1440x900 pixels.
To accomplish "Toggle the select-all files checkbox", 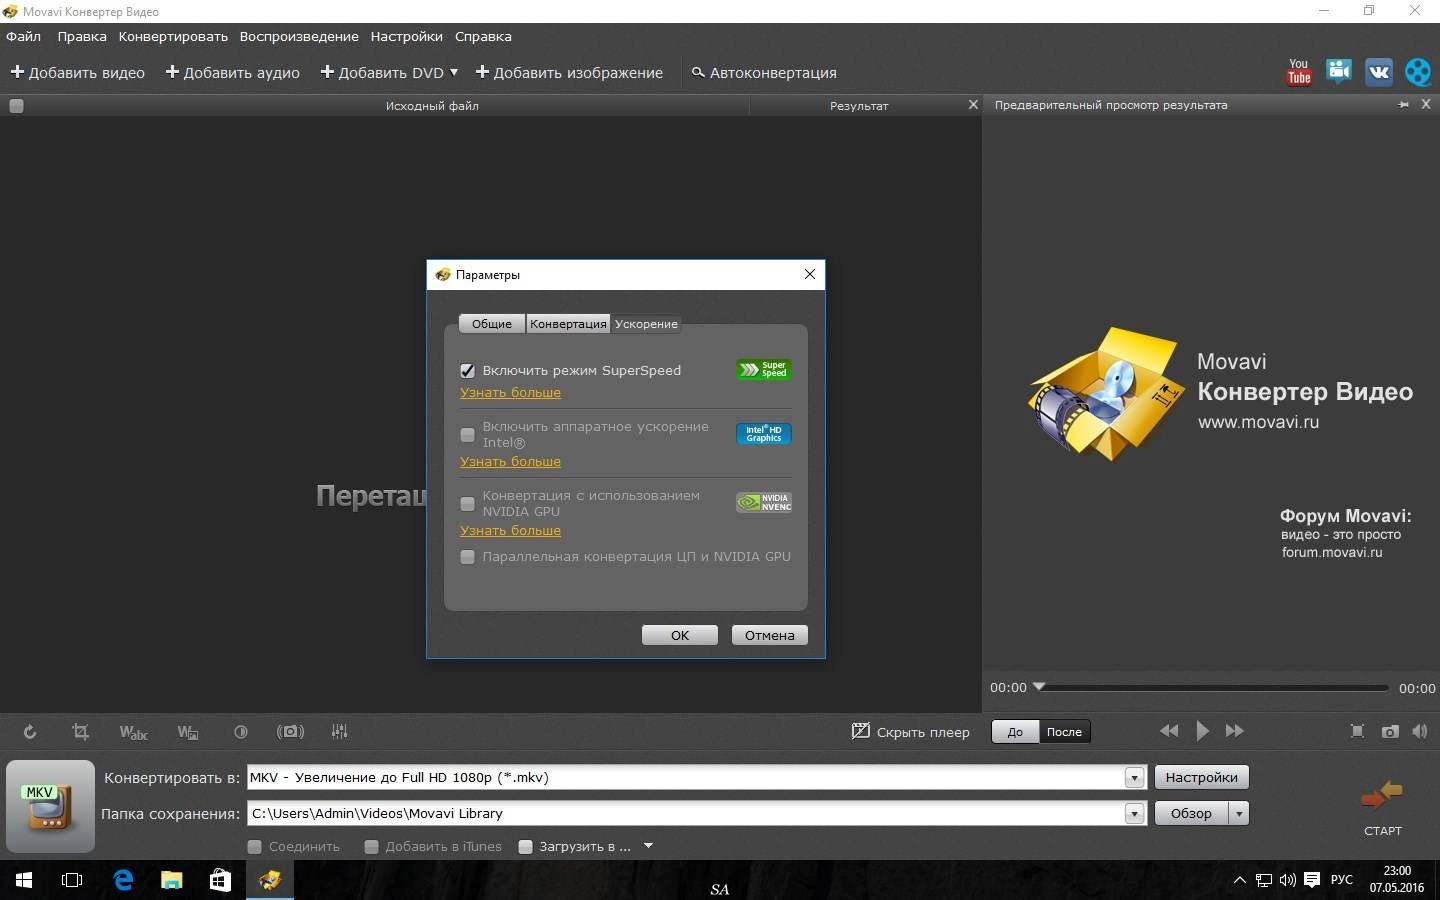I will [16, 106].
